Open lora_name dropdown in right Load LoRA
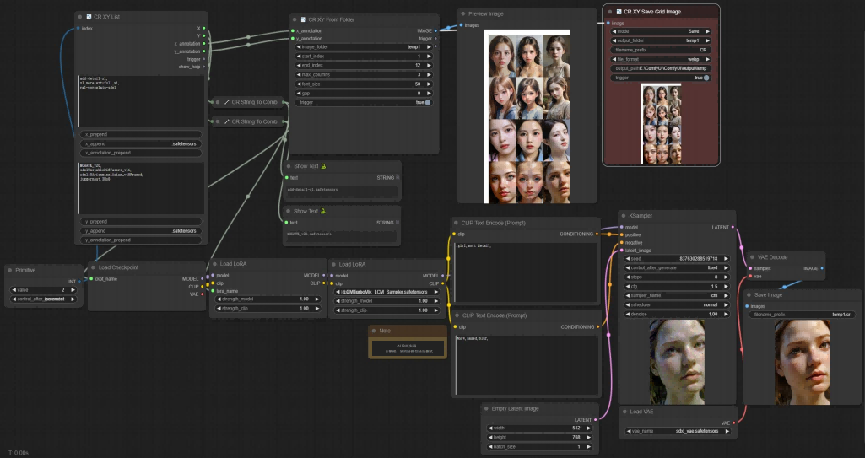The height and width of the screenshot is (458, 865). tap(388, 291)
